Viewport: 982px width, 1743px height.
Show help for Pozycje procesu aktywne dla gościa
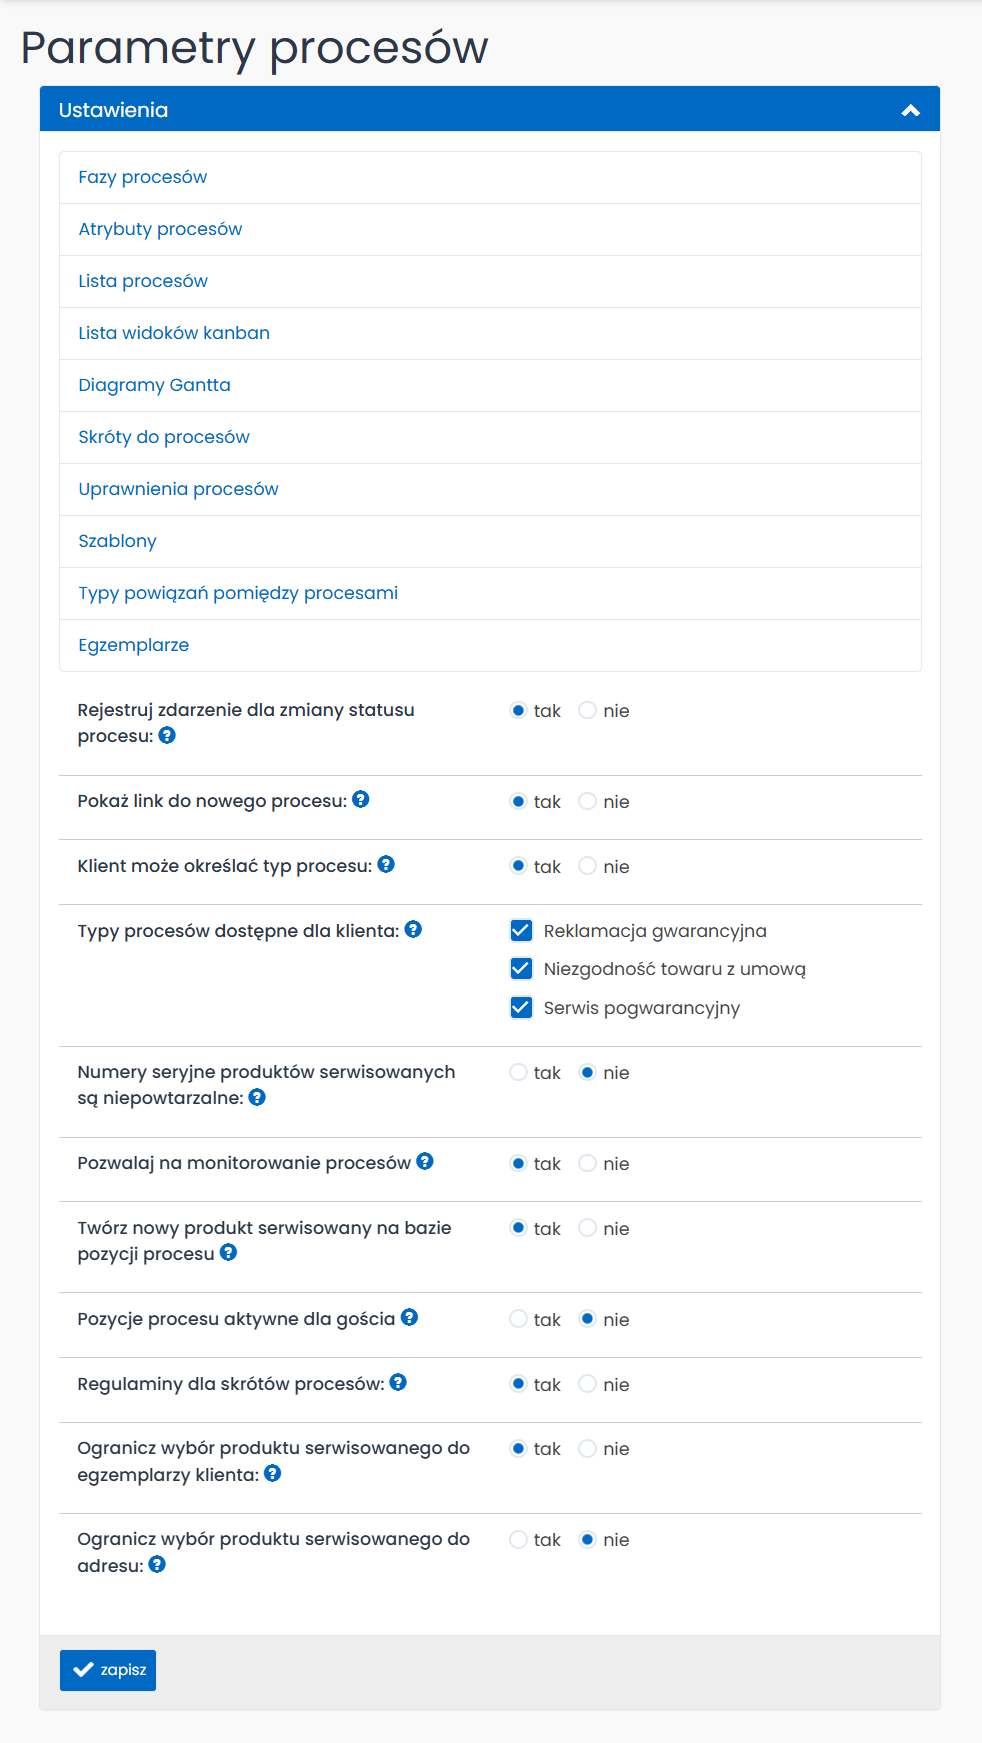coord(409,1317)
